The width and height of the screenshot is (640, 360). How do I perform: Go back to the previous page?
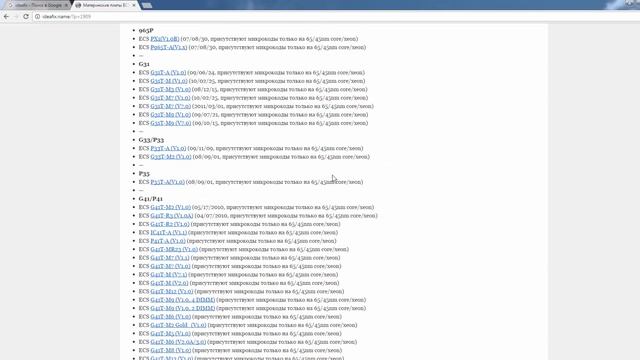(6, 17)
